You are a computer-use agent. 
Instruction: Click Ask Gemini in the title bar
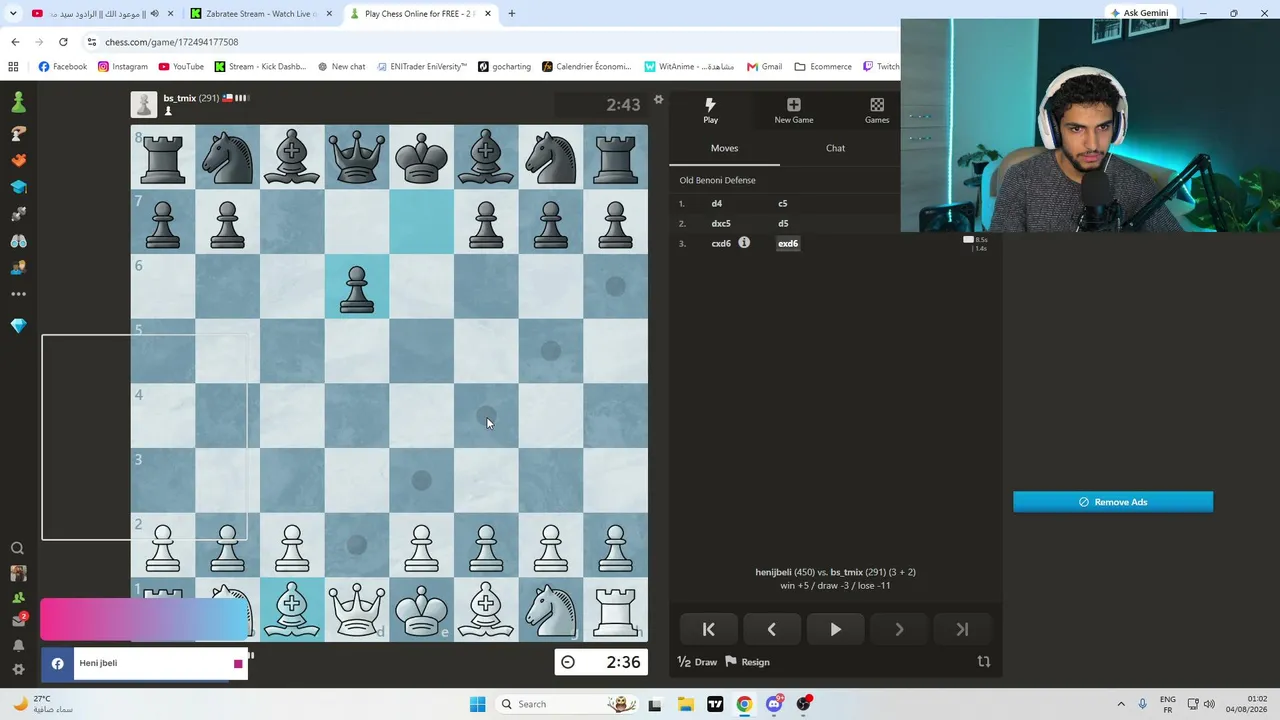(x=1139, y=13)
